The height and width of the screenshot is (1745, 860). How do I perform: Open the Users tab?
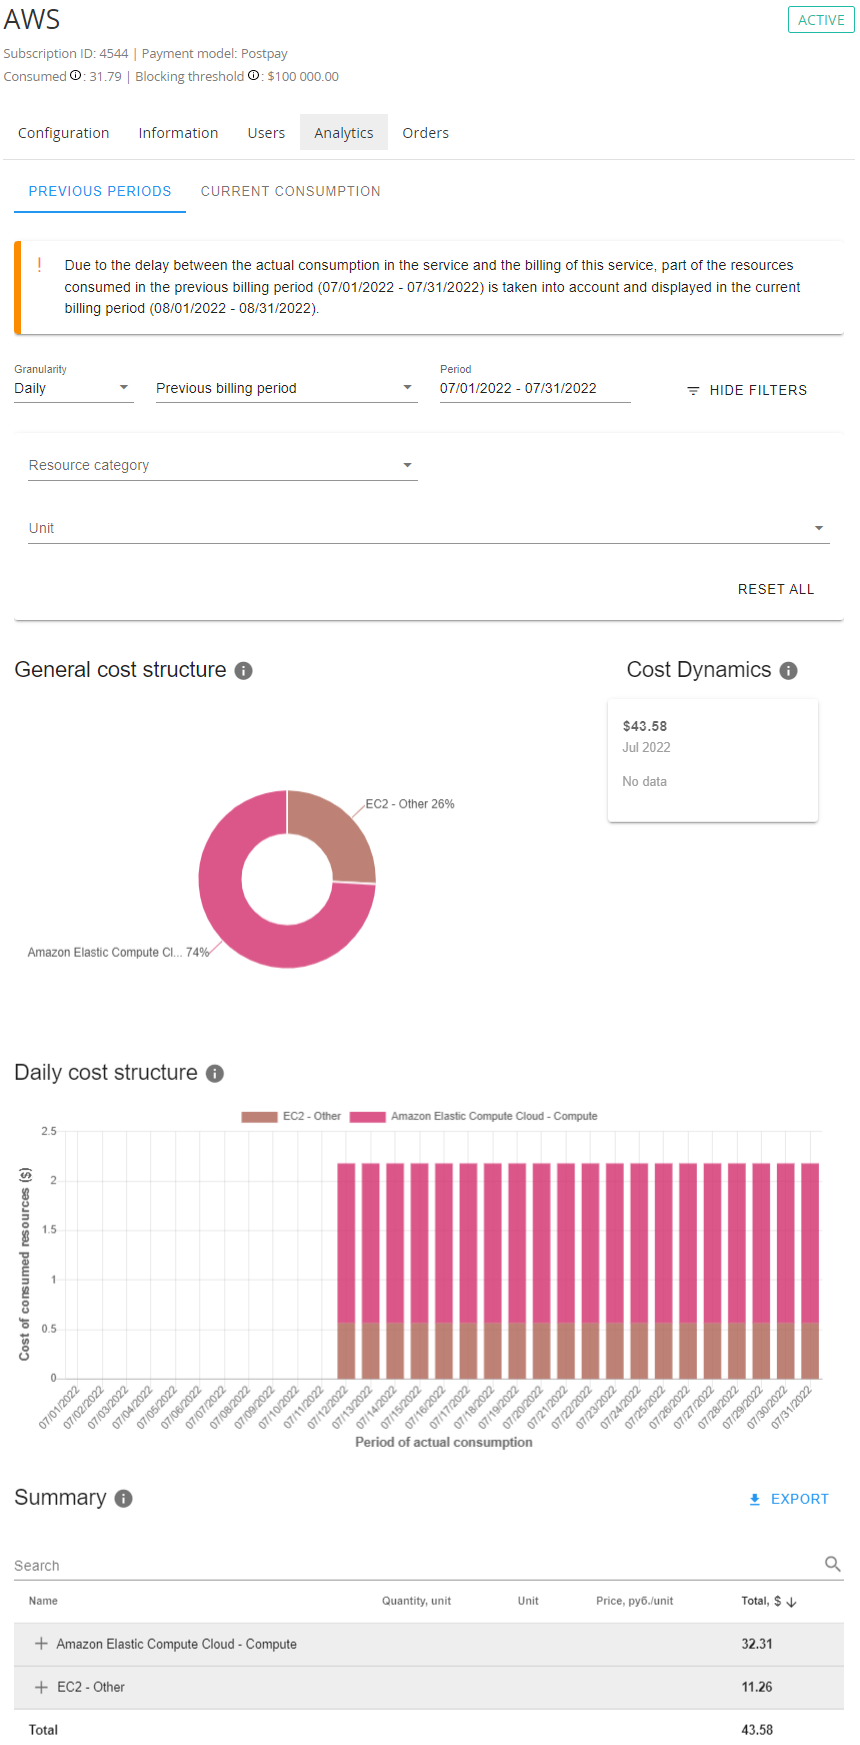(266, 133)
